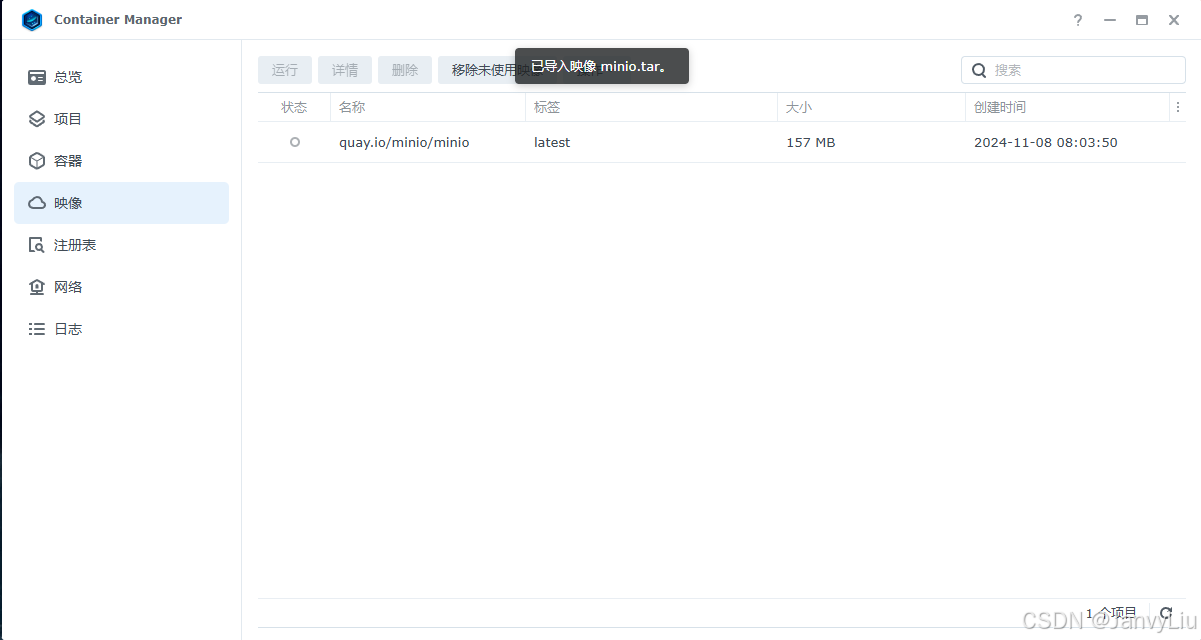Click the 注册表 search-document sidebar icon
This screenshot has width=1201, height=640.
pyautogui.click(x=37, y=245)
